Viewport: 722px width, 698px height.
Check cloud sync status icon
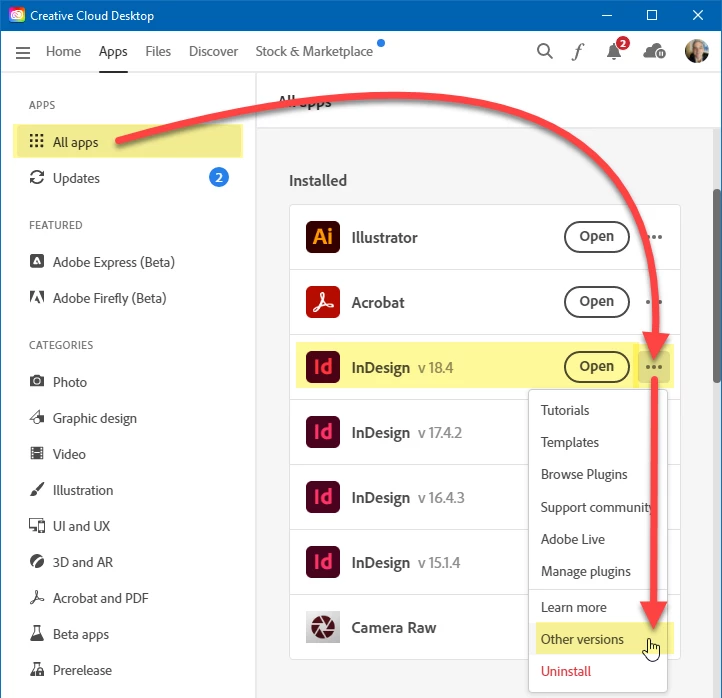654,52
